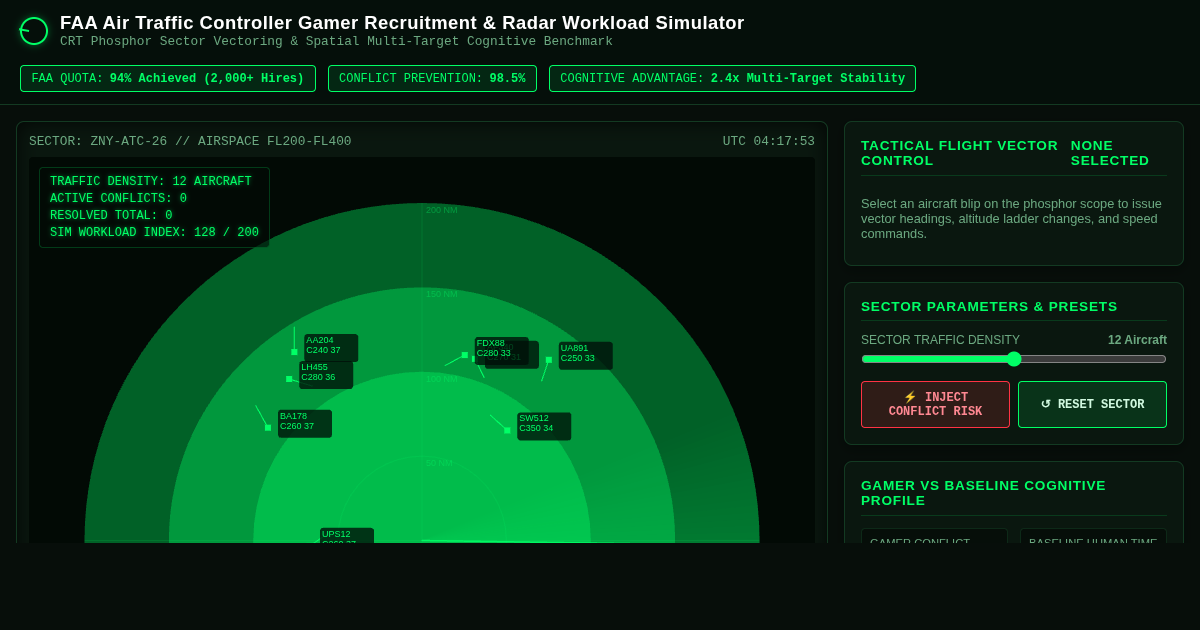Click the UA891 C250 data tag
The image size is (1200, 630).
586,356
